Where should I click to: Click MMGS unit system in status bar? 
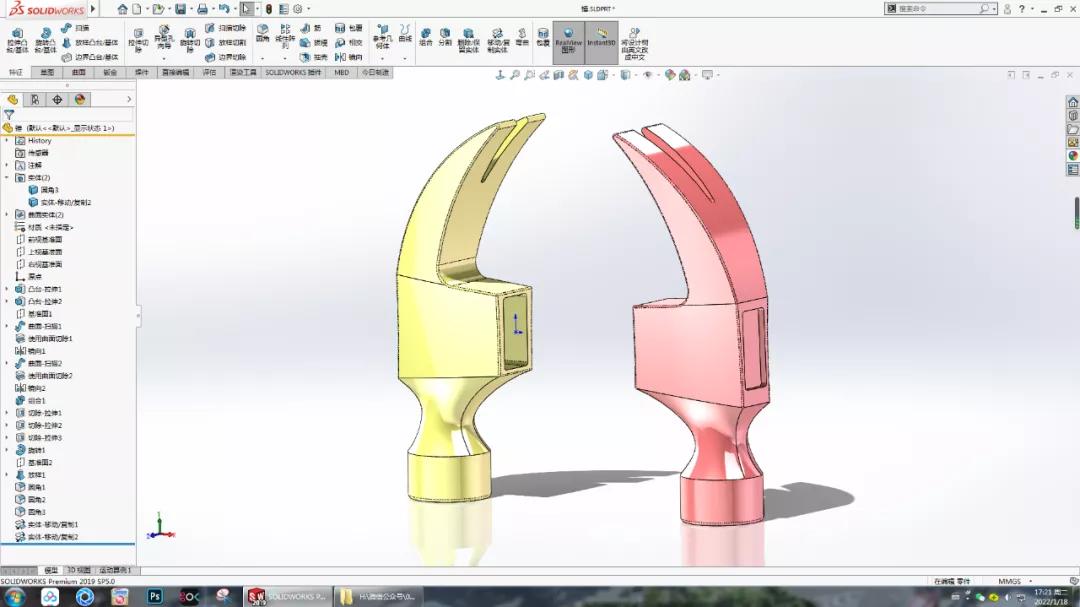click(1012, 580)
